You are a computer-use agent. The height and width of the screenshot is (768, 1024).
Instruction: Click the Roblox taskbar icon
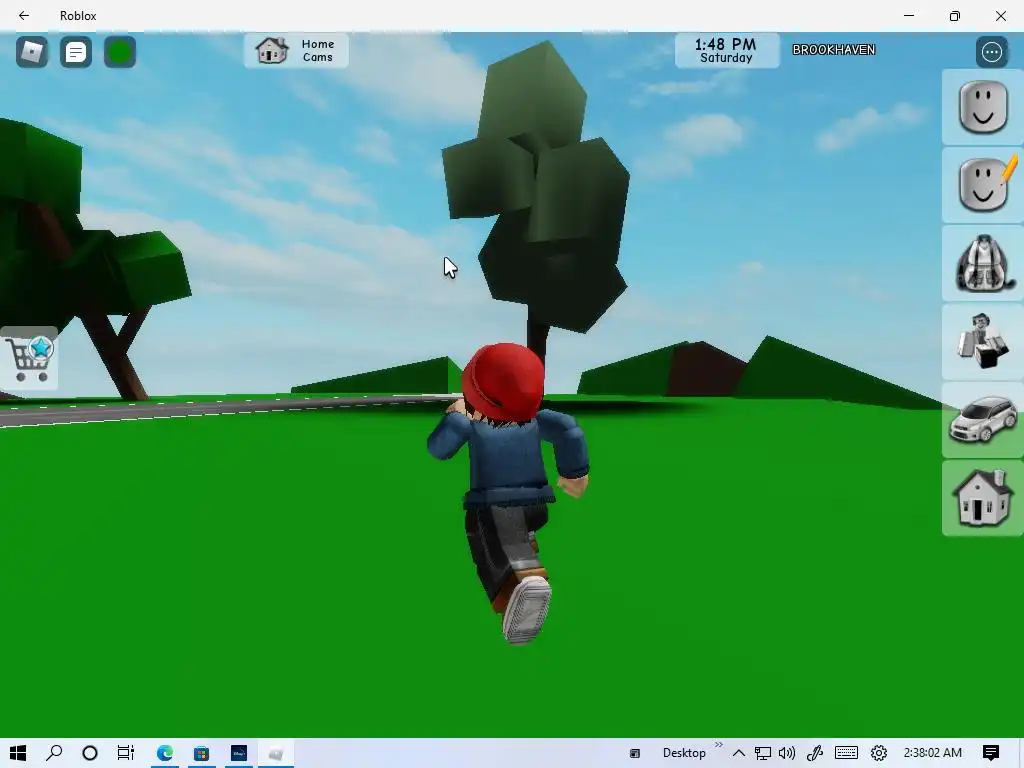coord(276,753)
